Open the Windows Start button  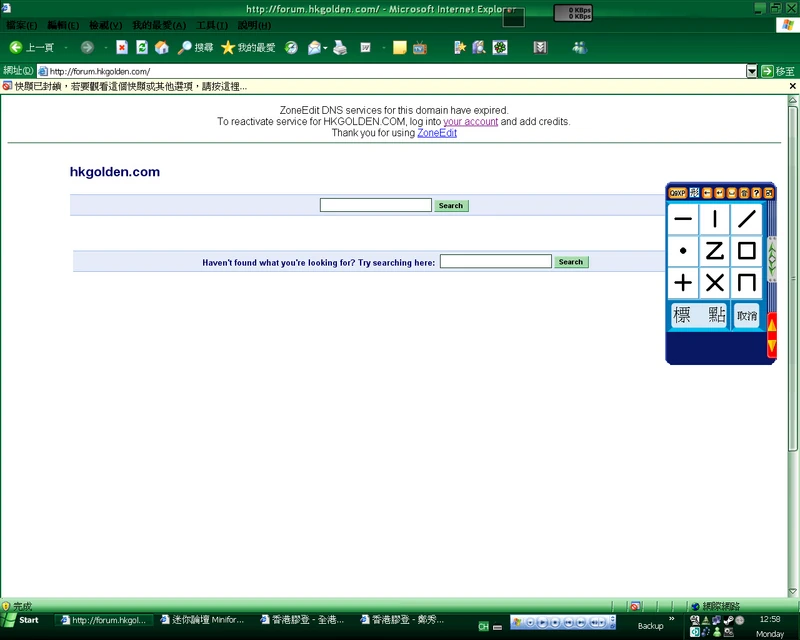[20, 620]
